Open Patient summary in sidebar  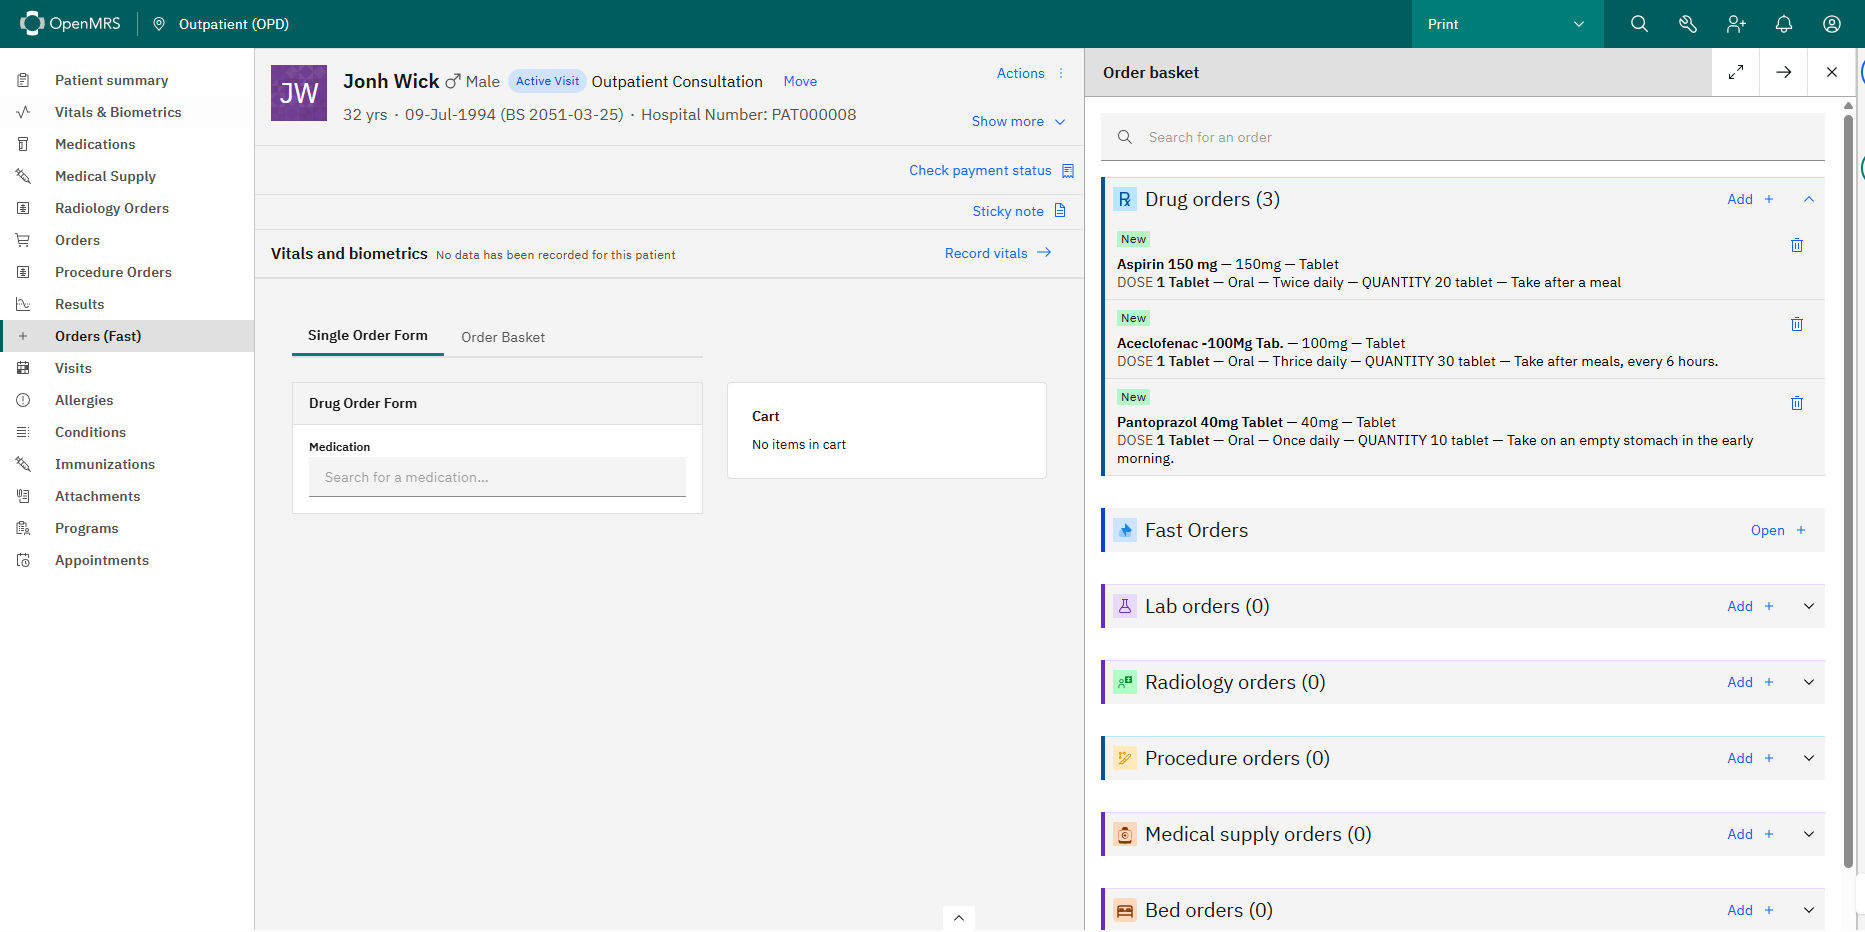click(127, 80)
